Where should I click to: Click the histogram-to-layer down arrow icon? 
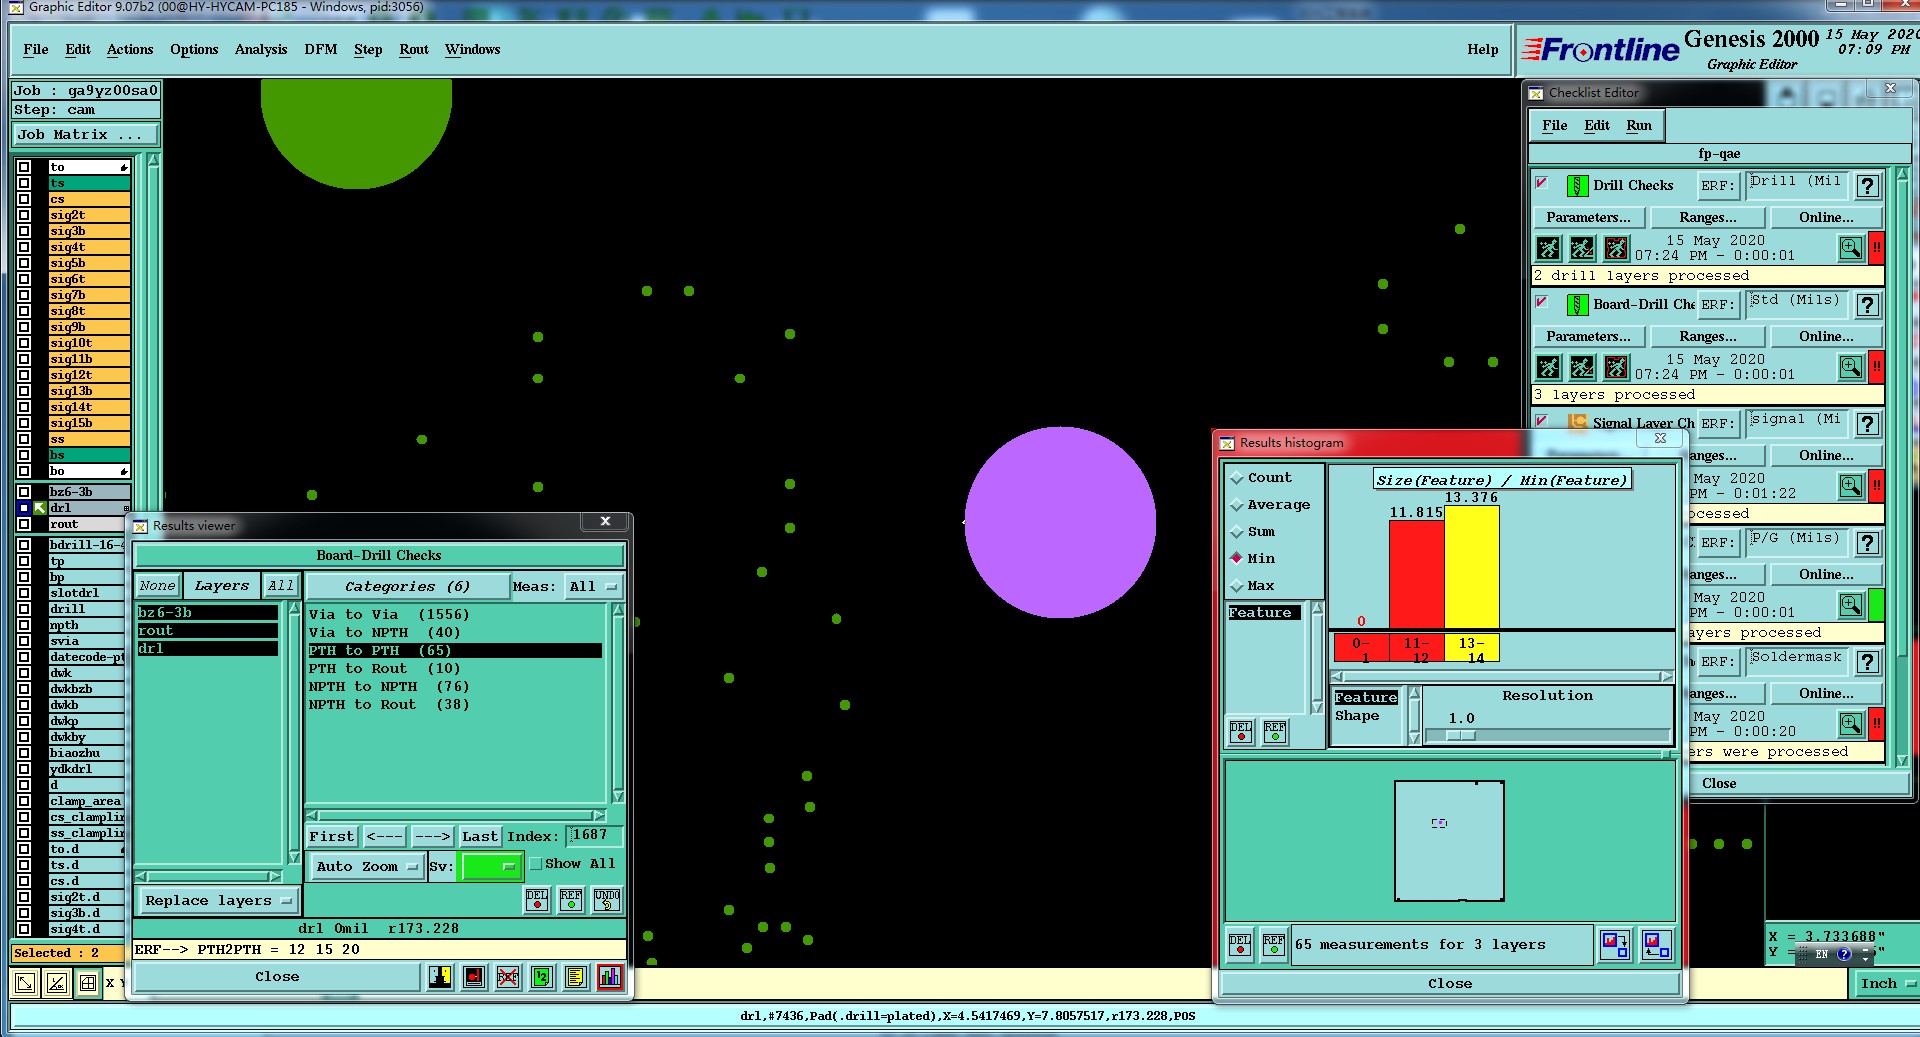coord(1614,944)
